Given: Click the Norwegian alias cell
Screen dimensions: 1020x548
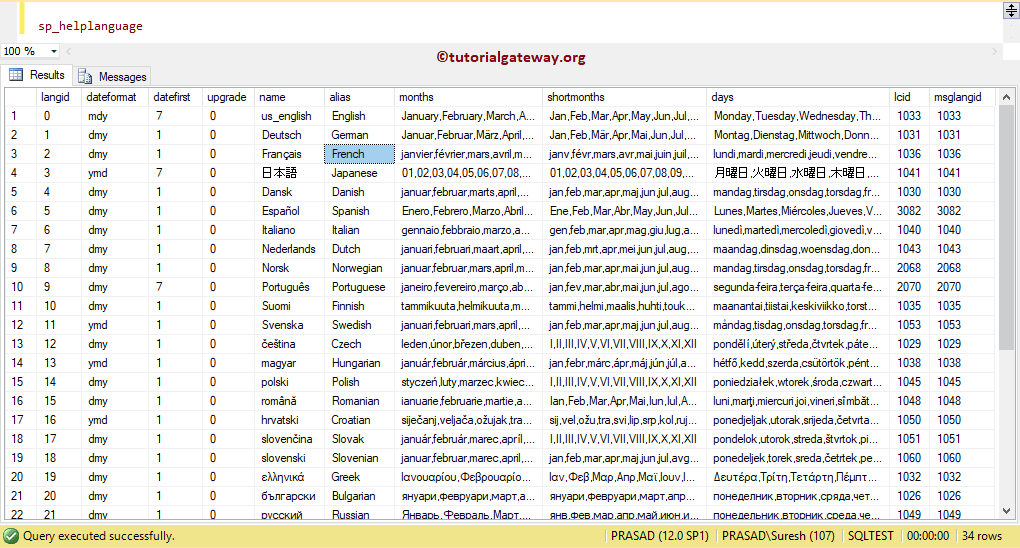Looking at the screenshot, I should 357,268.
